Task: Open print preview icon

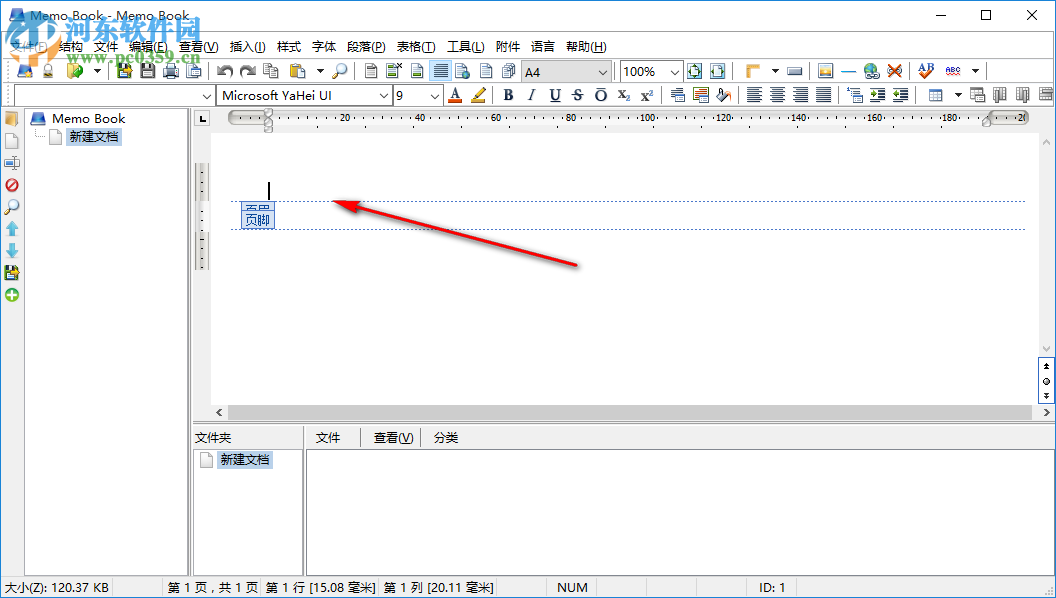Action: (193, 71)
